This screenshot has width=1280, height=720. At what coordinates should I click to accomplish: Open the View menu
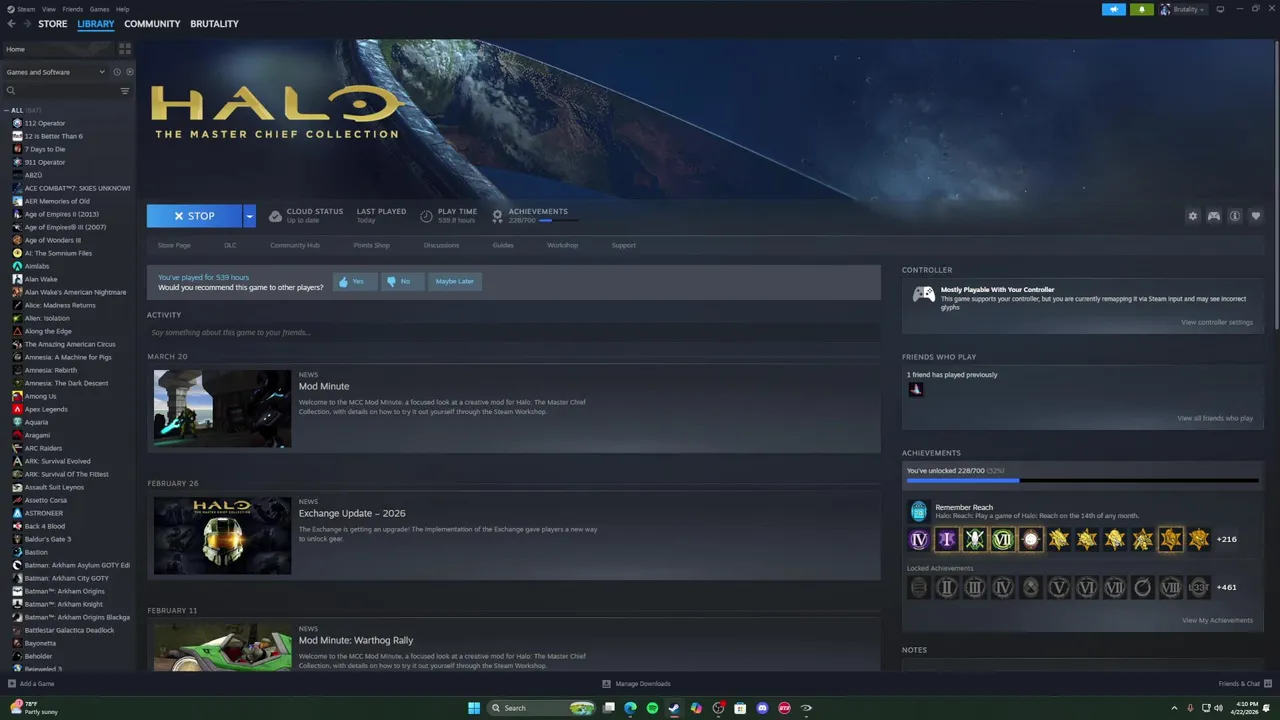tap(49, 9)
